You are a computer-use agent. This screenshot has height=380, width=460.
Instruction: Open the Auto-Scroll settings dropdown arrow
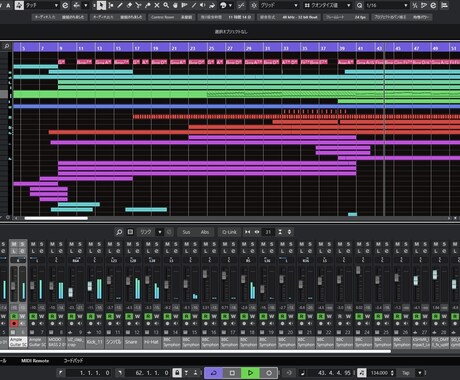click(85, 5)
